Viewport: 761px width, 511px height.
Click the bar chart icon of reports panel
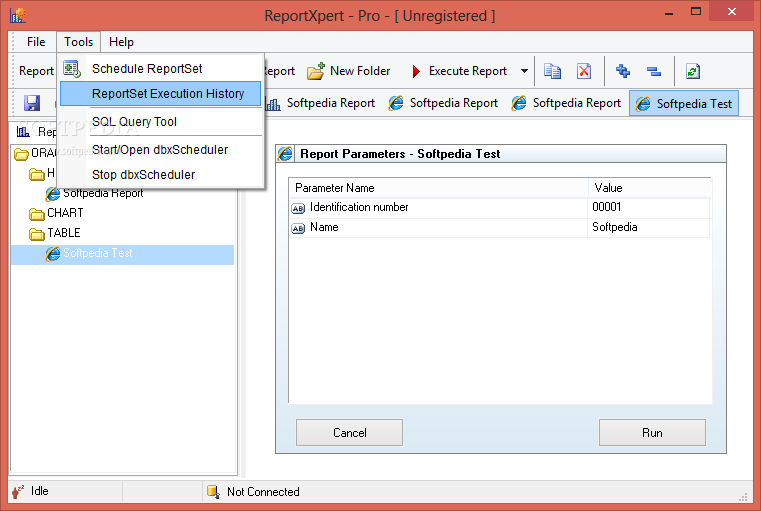(x=23, y=131)
